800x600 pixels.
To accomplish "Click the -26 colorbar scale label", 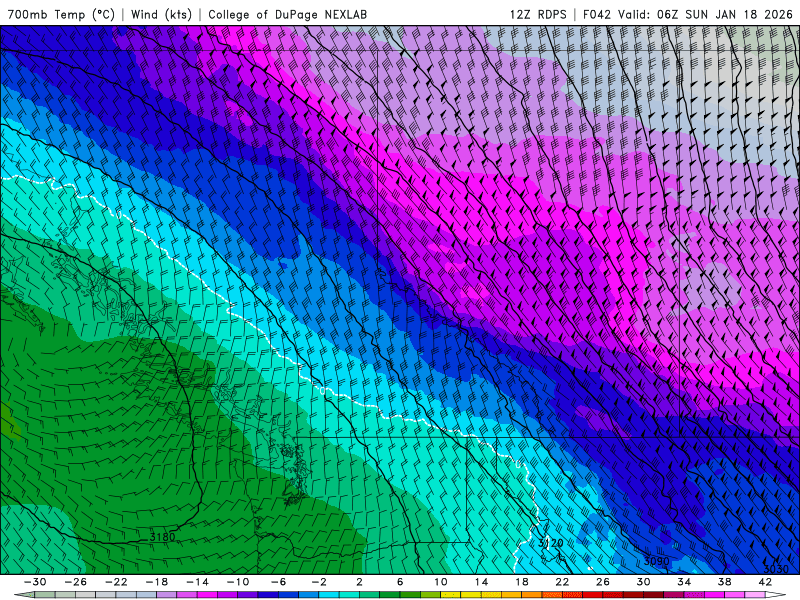I will tap(76, 582).
